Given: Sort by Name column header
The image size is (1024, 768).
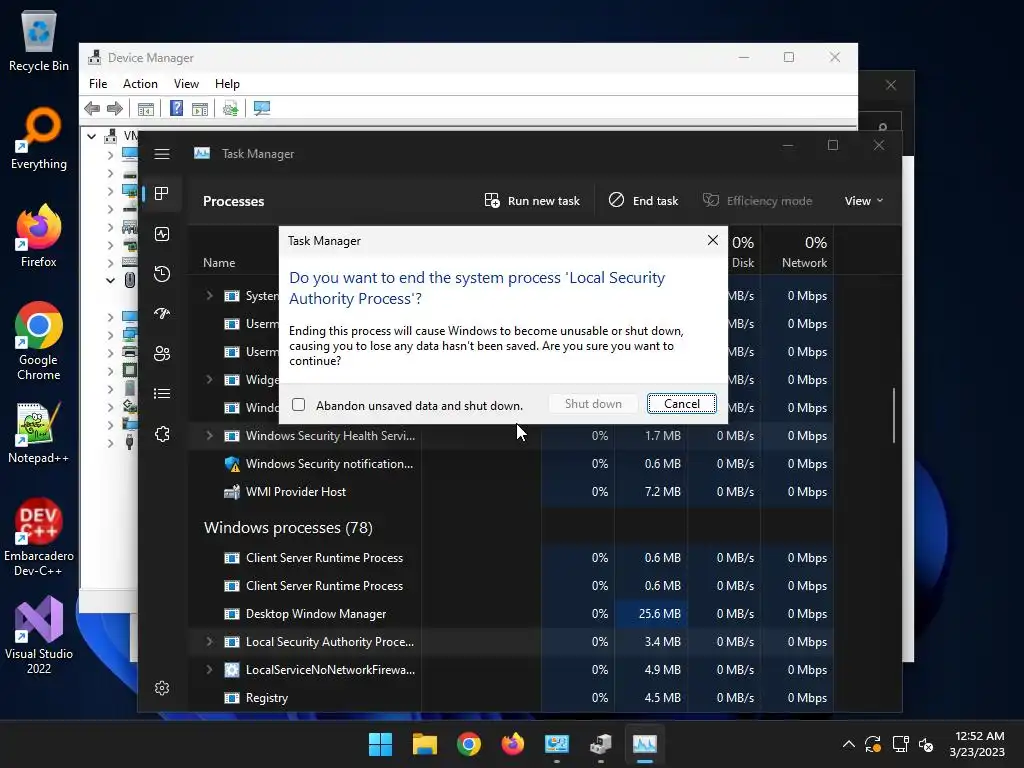Looking at the screenshot, I should tap(219, 263).
